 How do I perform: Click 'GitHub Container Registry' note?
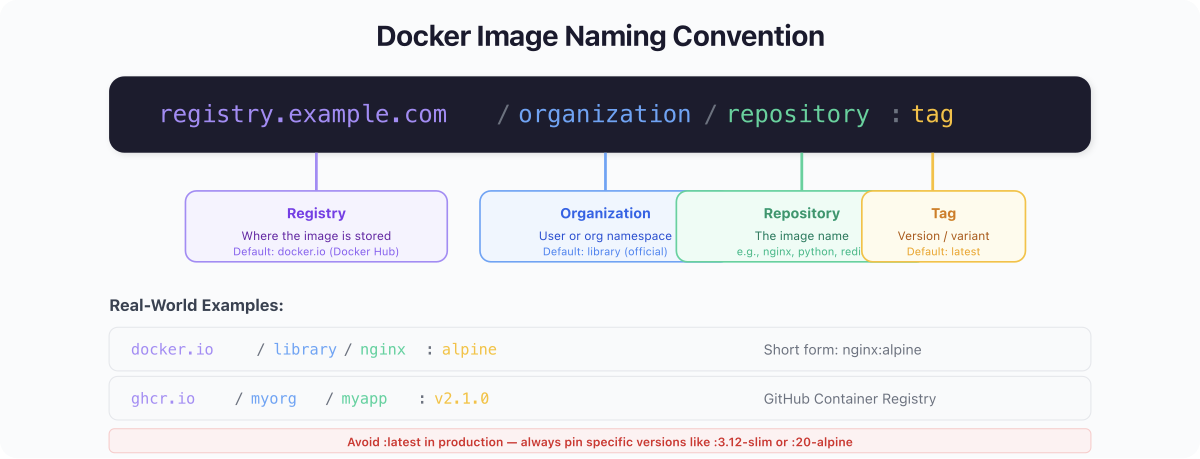pos(849,399)
